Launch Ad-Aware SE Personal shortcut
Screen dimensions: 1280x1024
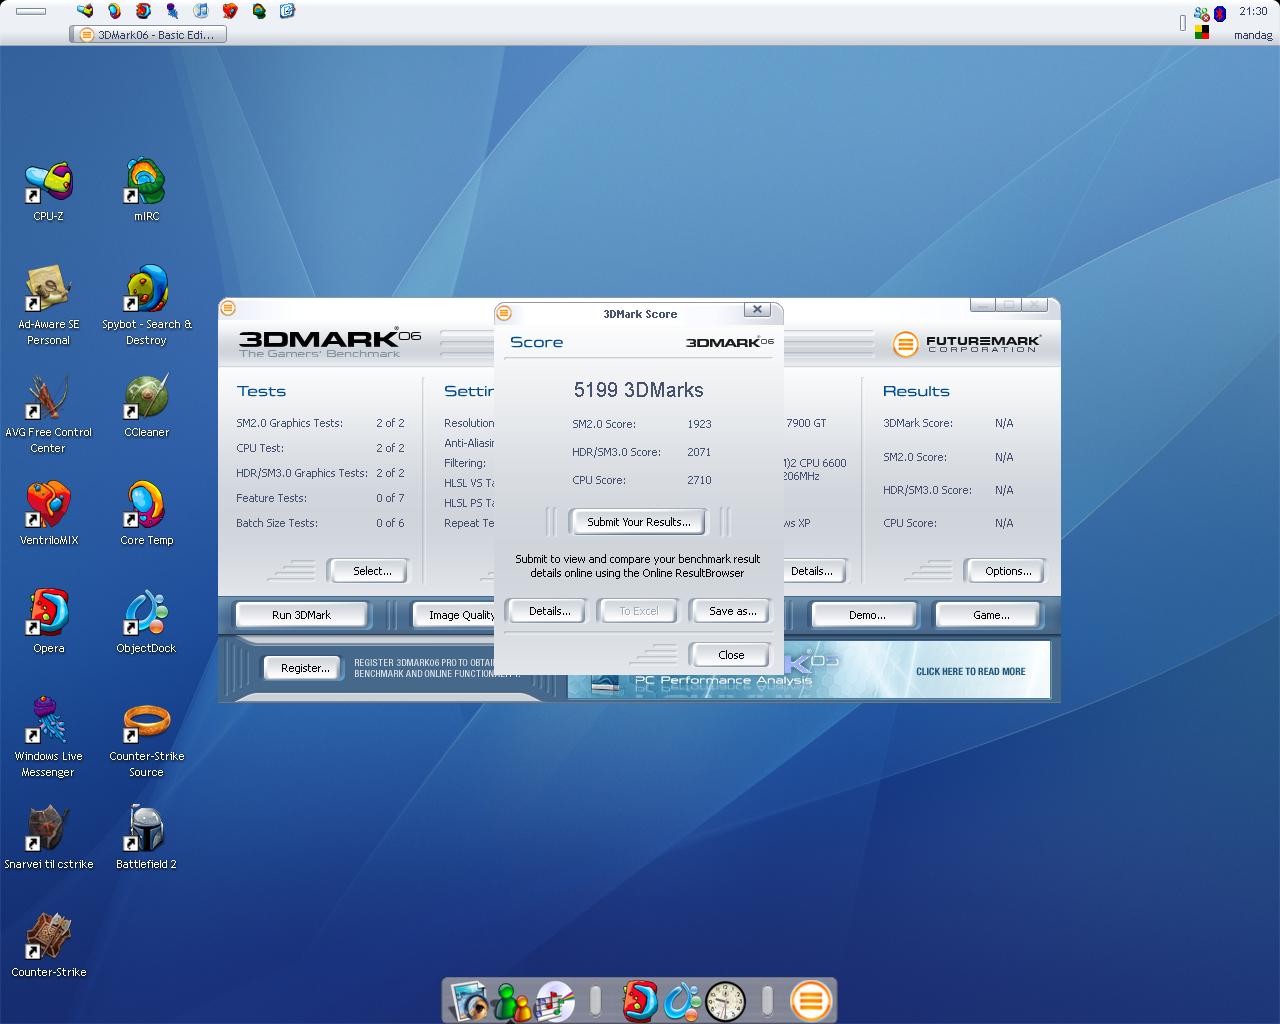click(x=48, y=305)
